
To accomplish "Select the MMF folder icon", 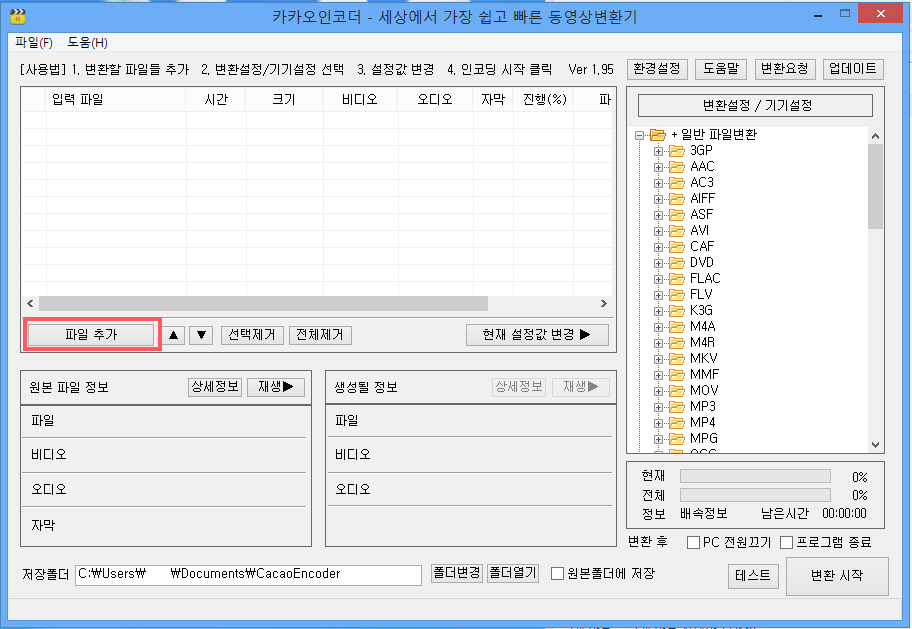I will [x=676, y=375].
